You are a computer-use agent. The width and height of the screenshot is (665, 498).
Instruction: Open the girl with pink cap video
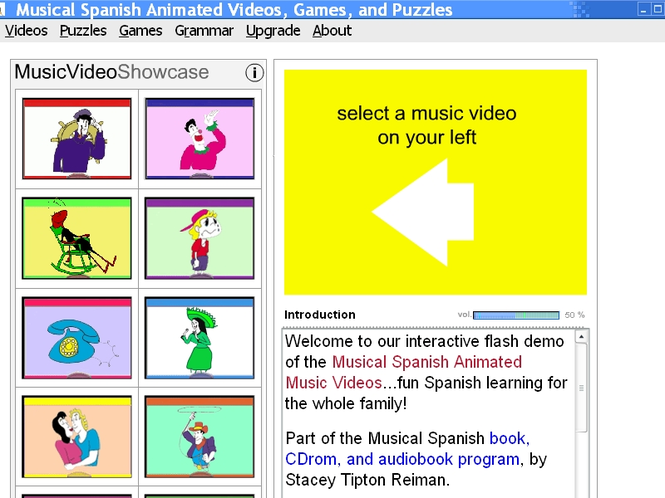click(x=200, y=238)
